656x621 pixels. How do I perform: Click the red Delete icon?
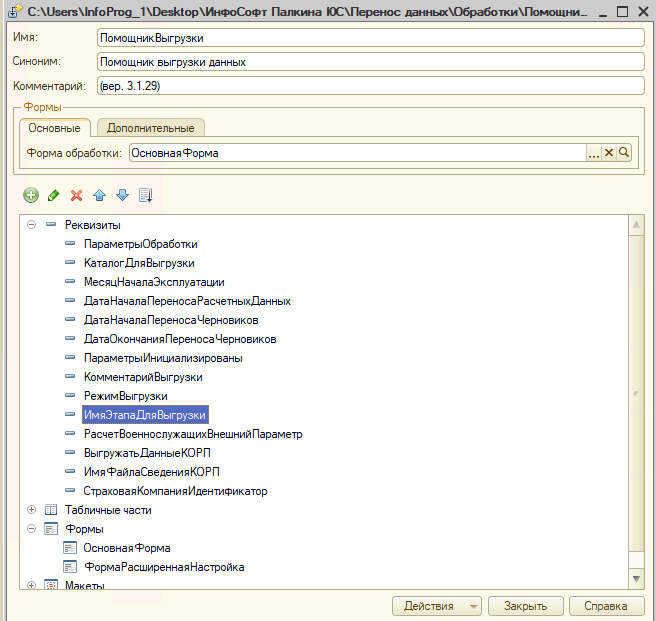pyautogui.click(x=76, y=194)
